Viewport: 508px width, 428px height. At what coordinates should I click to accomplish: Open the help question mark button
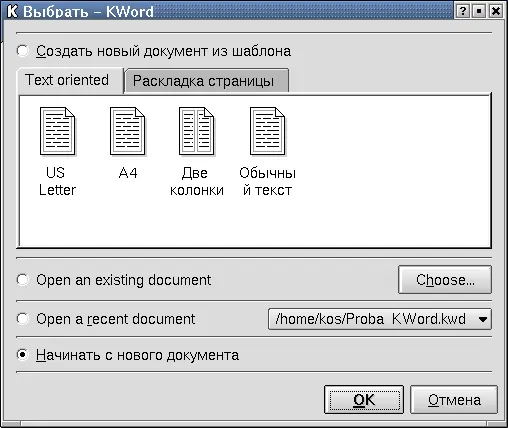click(463, 11)
